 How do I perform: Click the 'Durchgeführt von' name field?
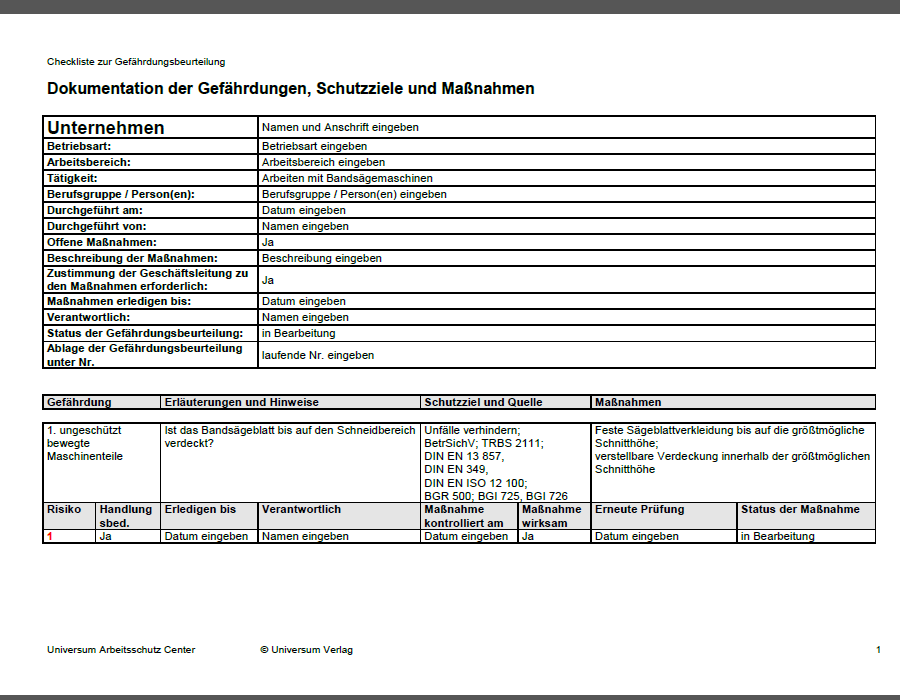[567, 227]
